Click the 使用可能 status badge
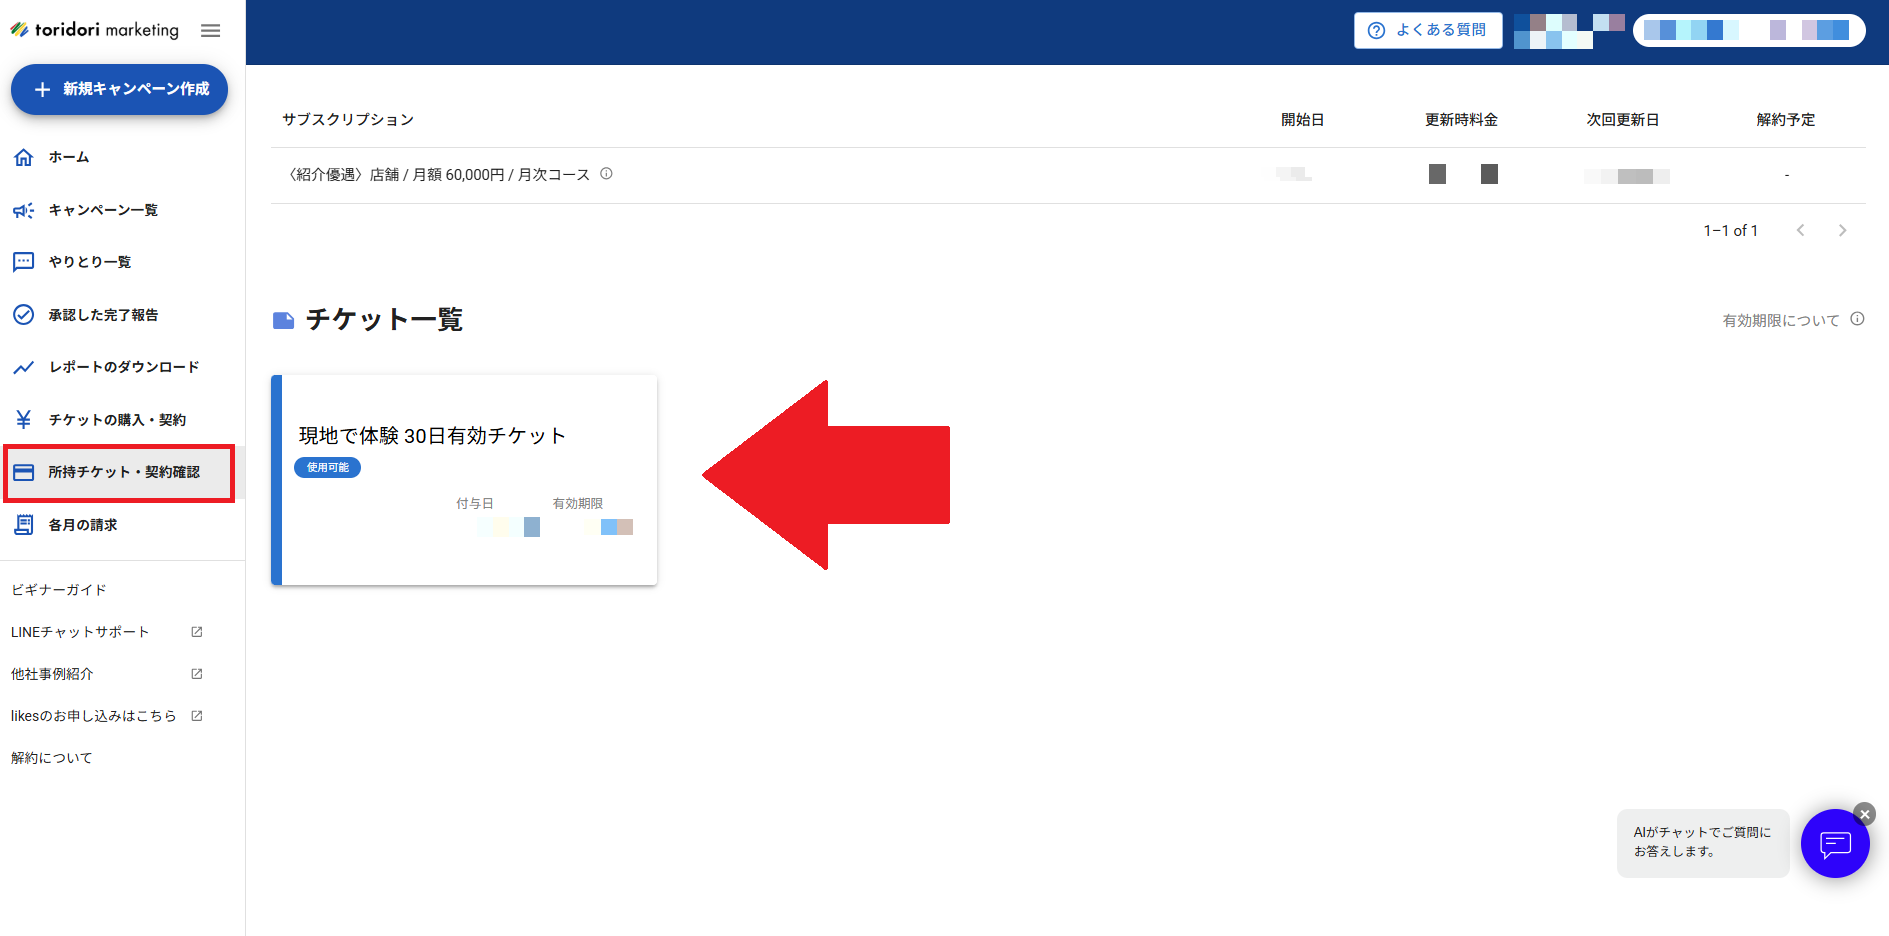This screenshot has width=1889, height=936. [328, 467]
